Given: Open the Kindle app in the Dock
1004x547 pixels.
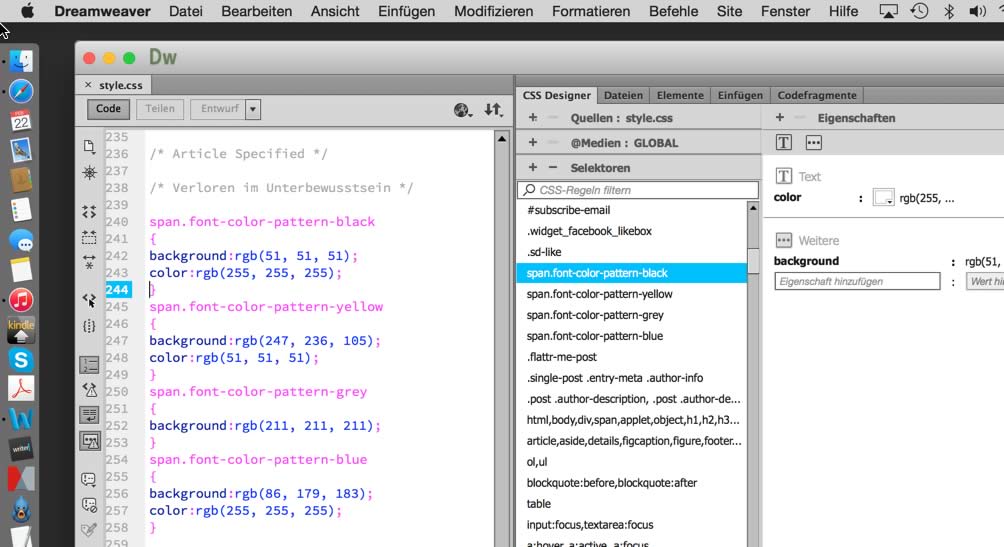Looking at the screenshot, I should [x=21, y=330].
